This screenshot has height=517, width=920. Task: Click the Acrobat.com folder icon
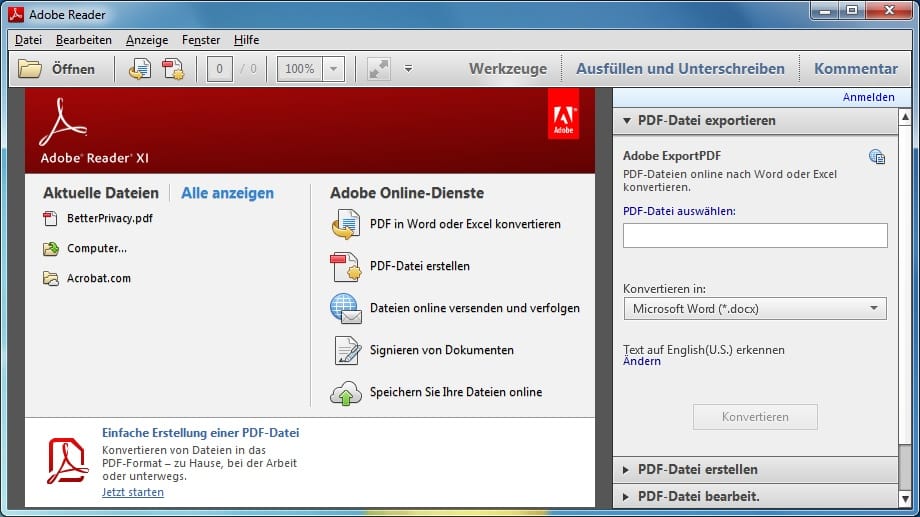click(x=51, y=279)
